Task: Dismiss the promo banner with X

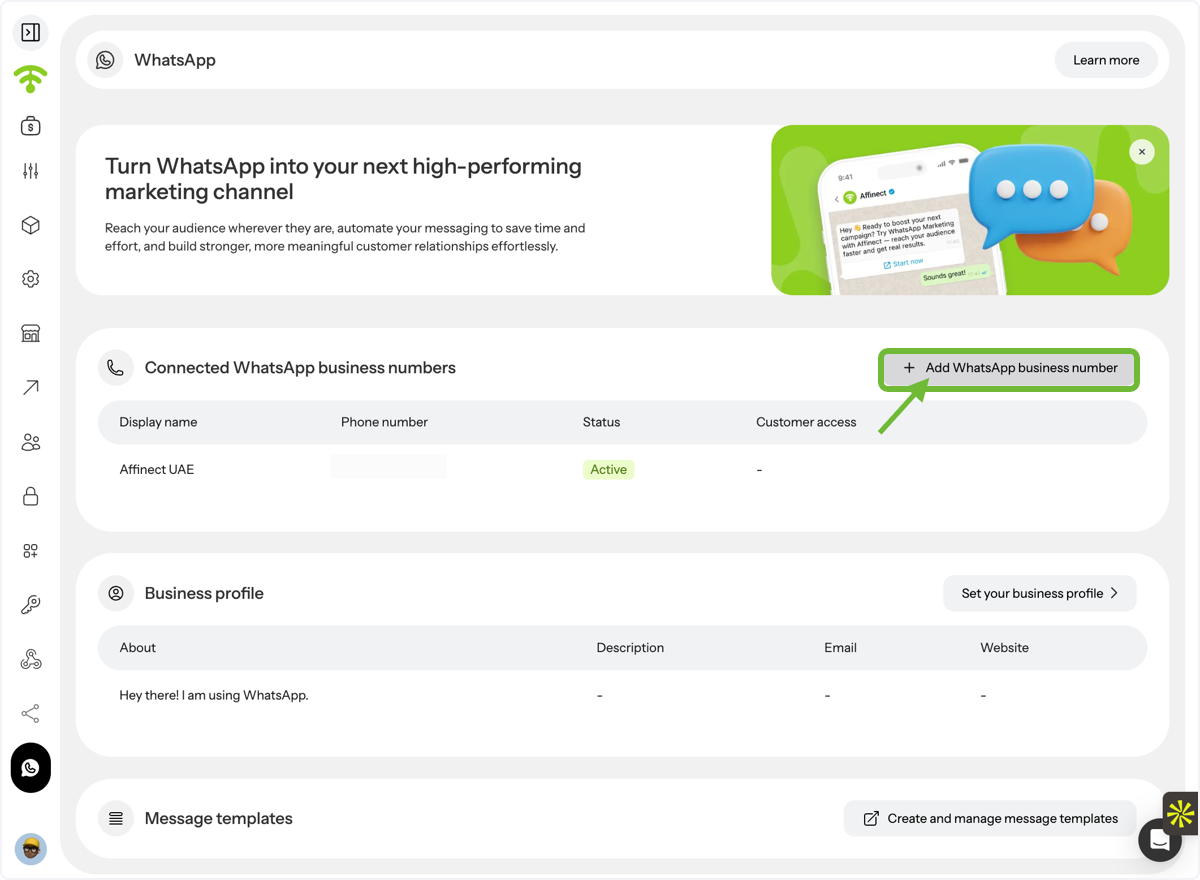Action: click(1142, 152)
